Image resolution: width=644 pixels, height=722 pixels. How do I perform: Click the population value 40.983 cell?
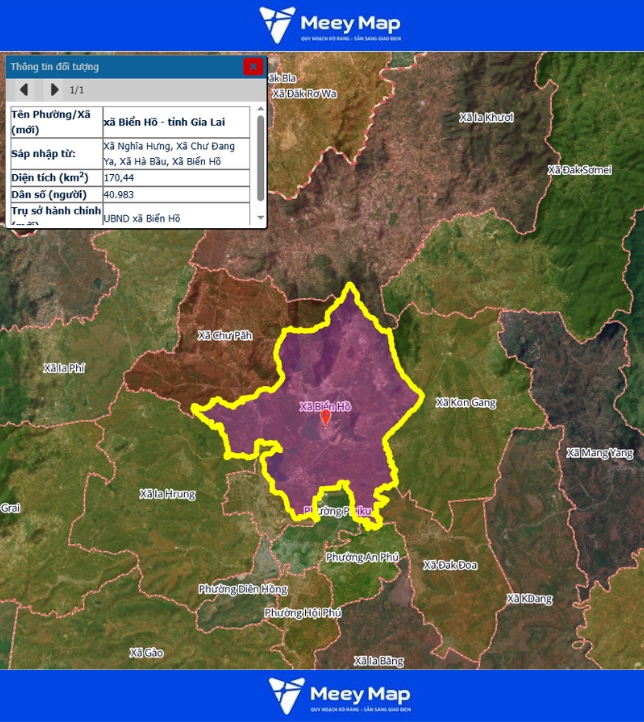click(x=176, y=194)
